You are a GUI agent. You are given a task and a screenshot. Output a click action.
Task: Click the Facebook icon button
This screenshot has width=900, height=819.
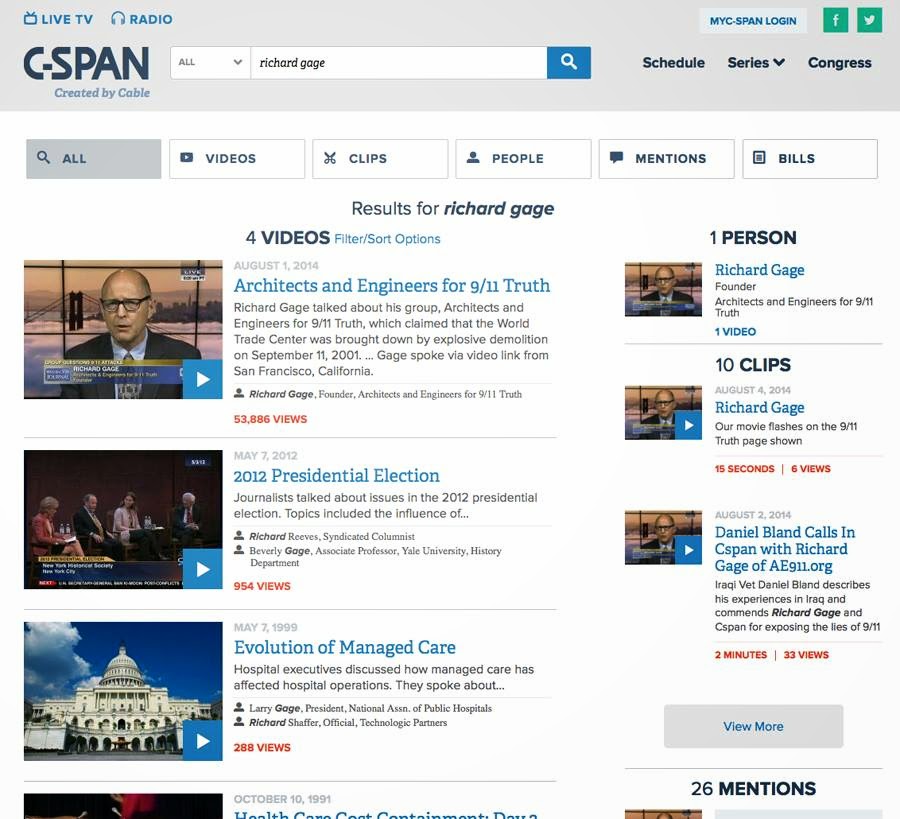(x=835, y=21)
